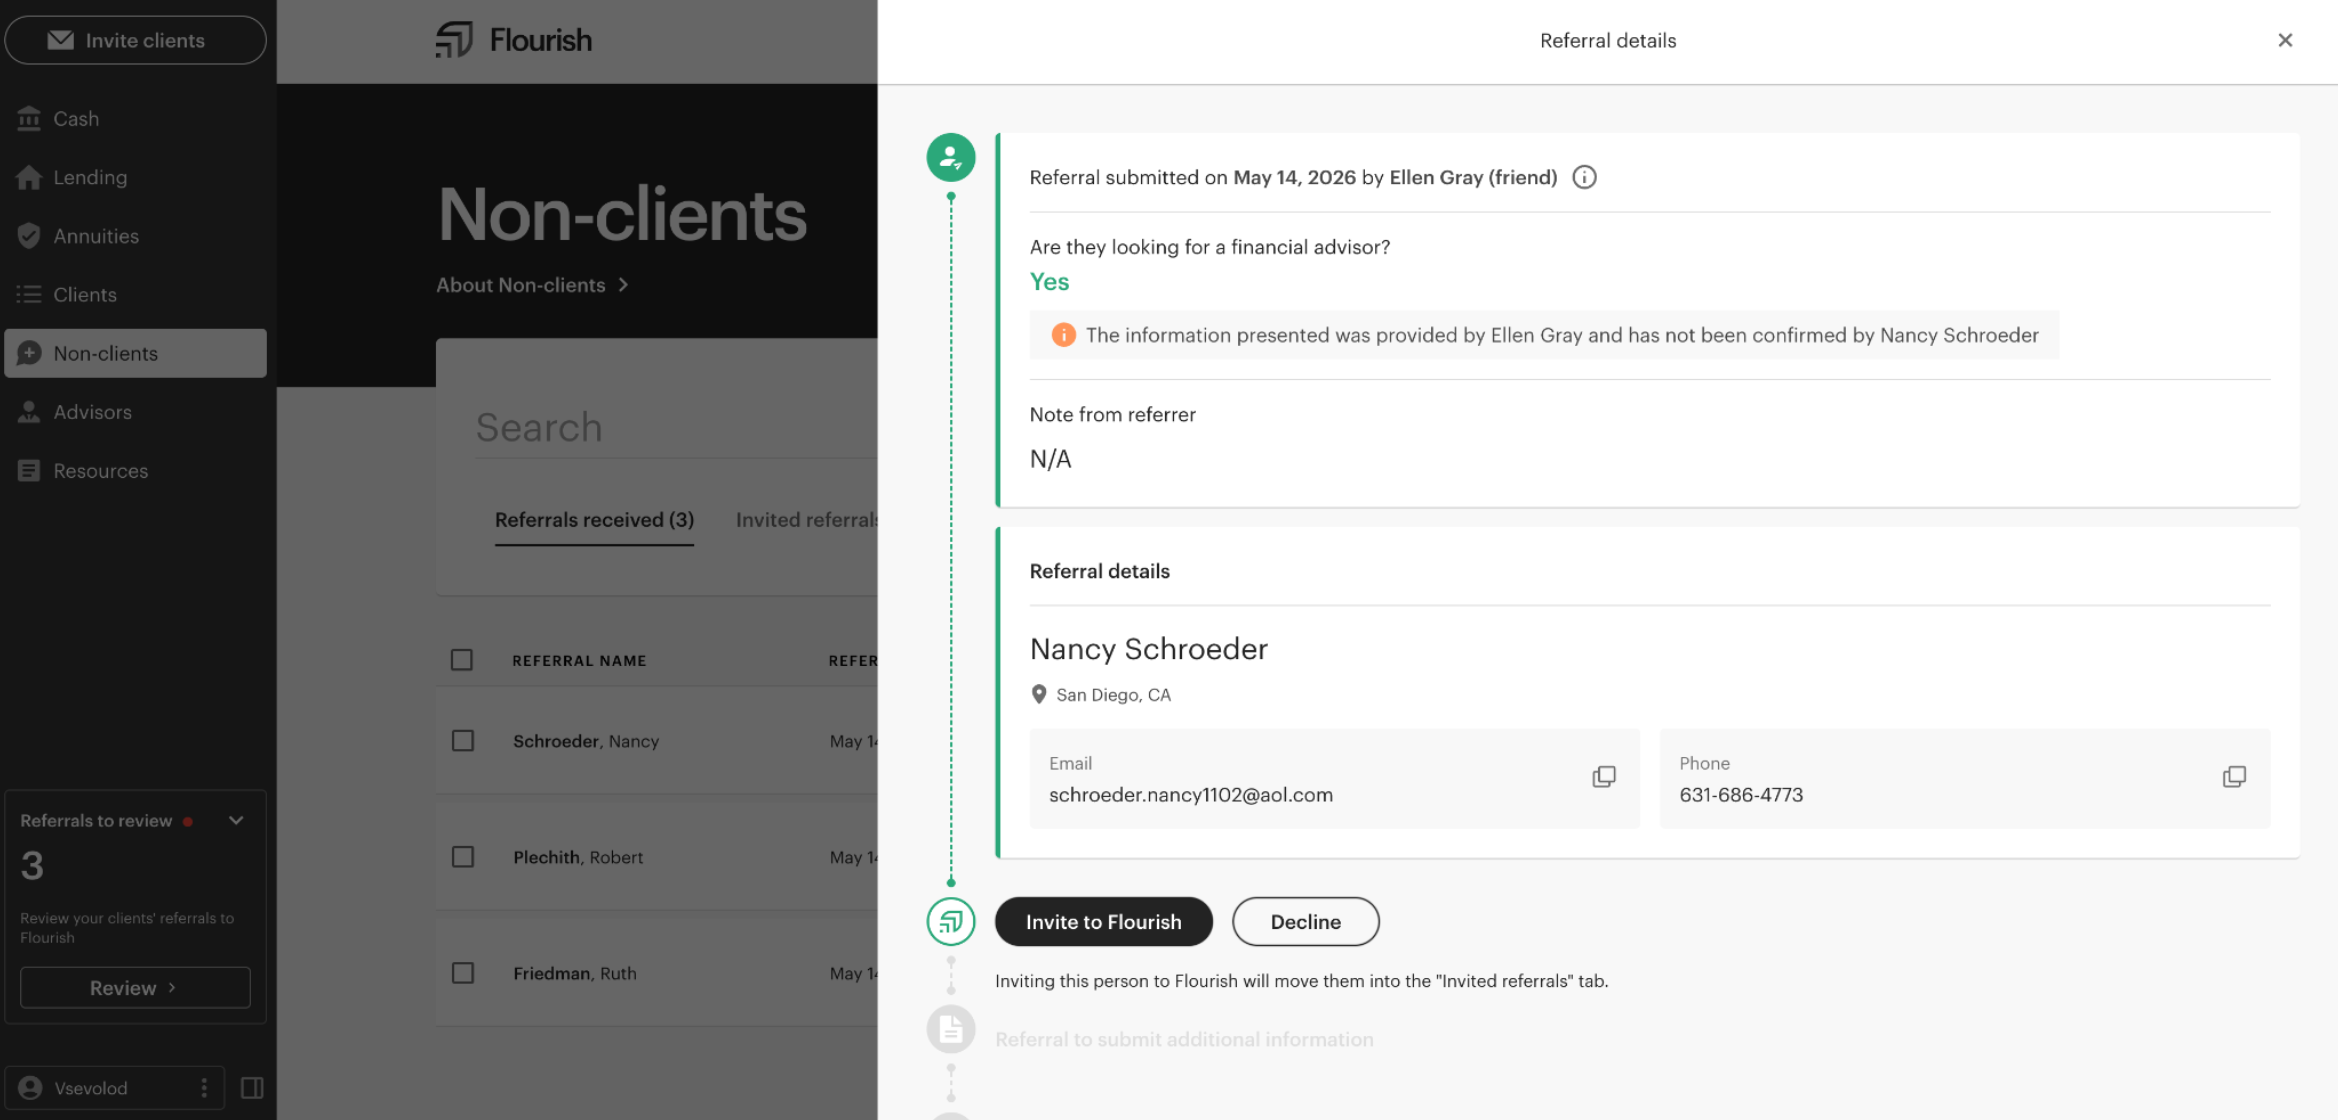Image resolution: width=2338 pixels, height=1120 pixels.
Task: Open Annuities from the sidebar
Action: pos(135,236)
